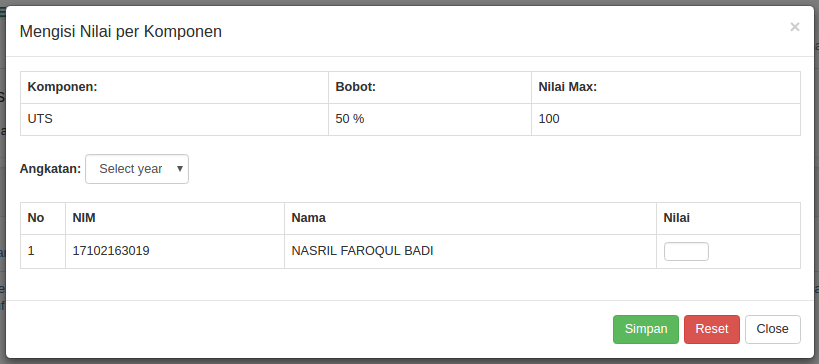Save scores with the Simpan button

[646, 329]
